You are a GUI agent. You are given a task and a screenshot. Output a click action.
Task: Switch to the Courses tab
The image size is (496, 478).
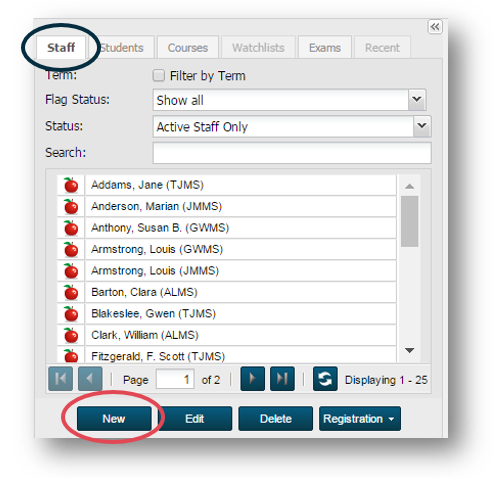(188, 47)
